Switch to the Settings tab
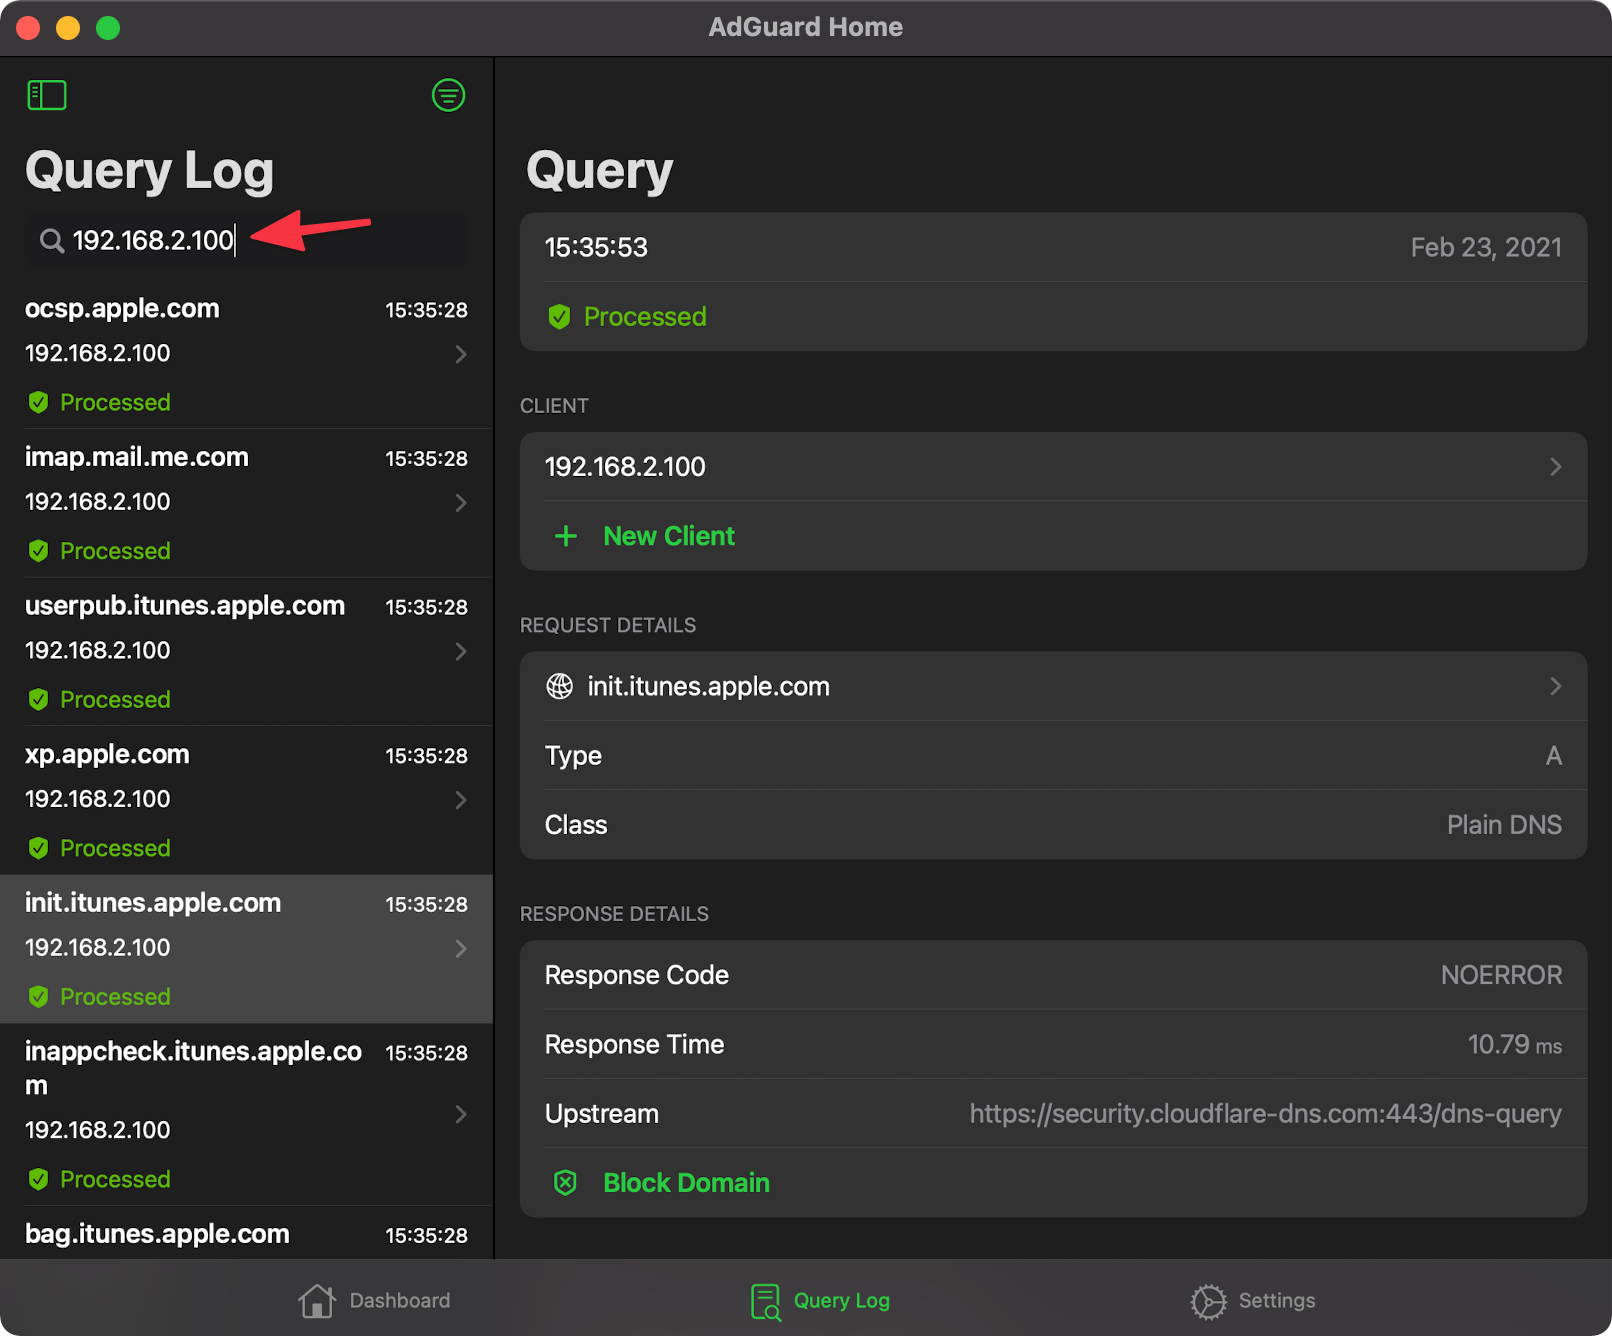This screenshot has width=1612, height=1336. tap(1252, 1300)
